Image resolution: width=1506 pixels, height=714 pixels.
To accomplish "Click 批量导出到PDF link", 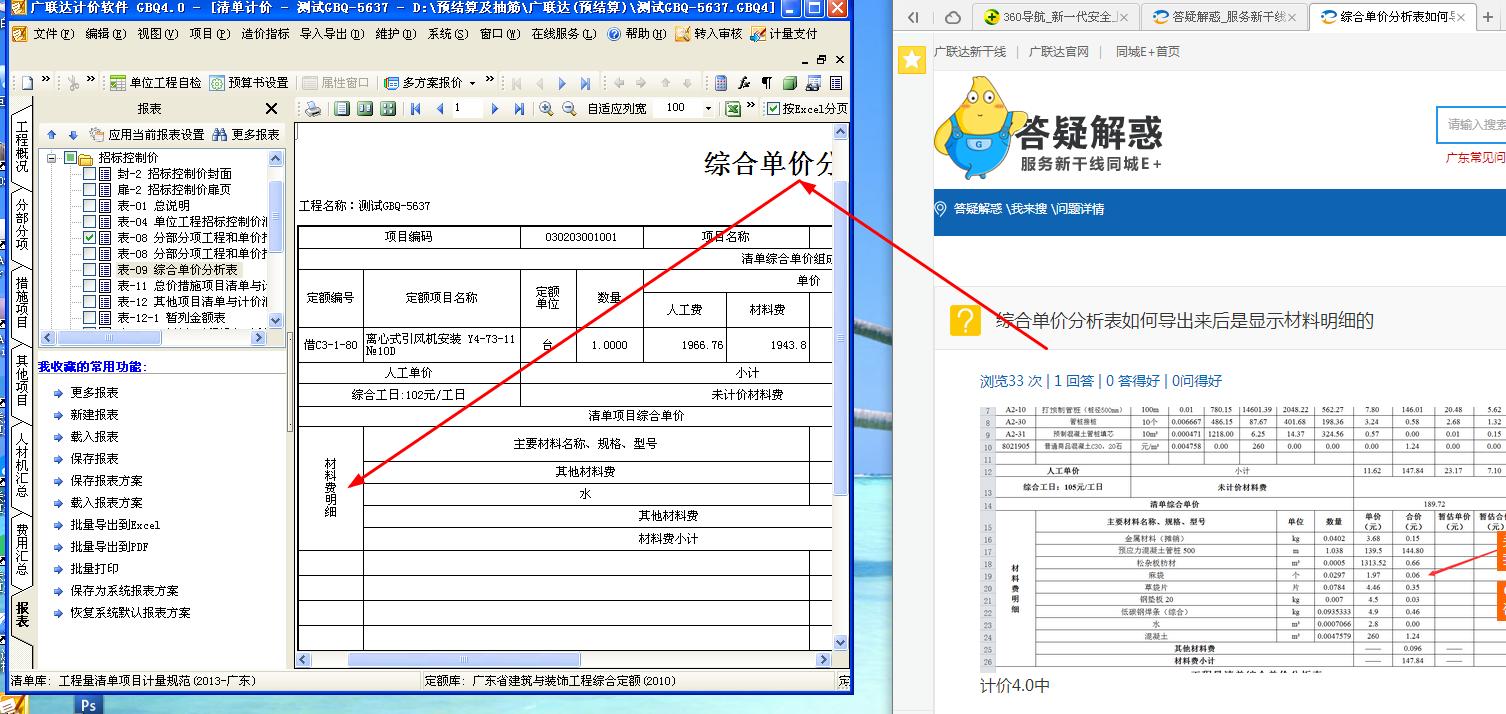I will [x=110, y=547].
